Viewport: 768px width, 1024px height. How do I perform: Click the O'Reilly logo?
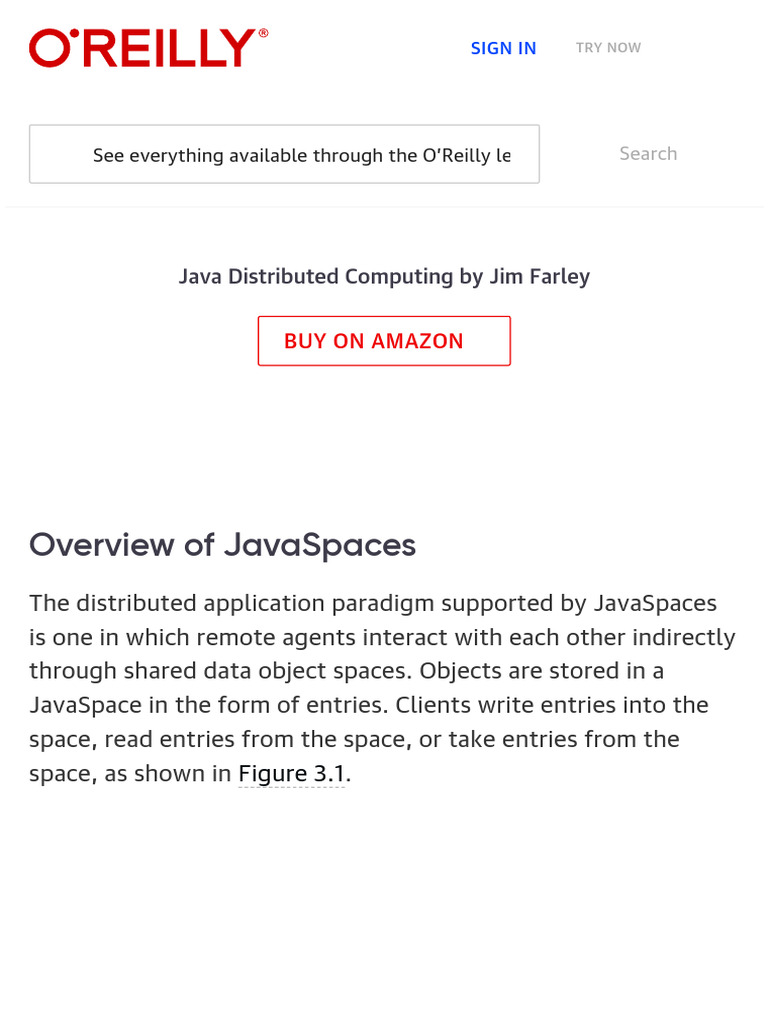pos(142,48)
